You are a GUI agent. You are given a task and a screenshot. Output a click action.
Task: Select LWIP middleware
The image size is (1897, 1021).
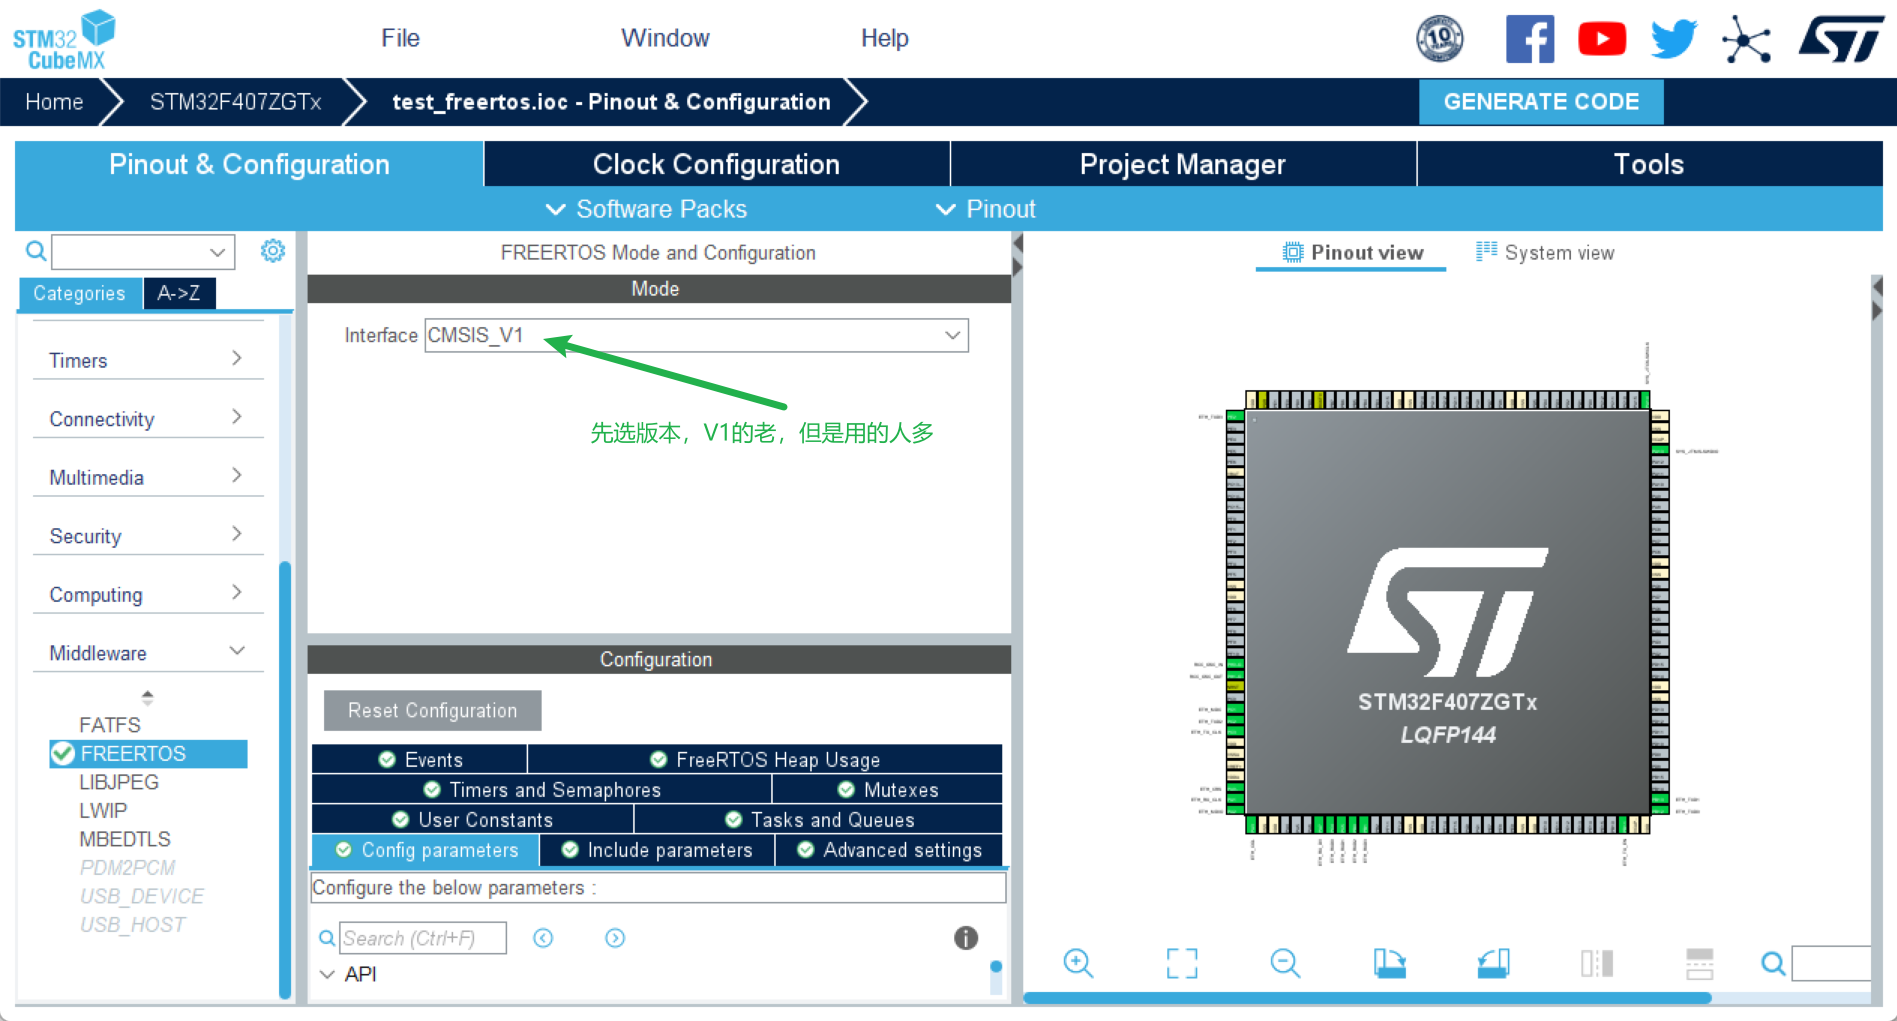click(x=103, y=810)
